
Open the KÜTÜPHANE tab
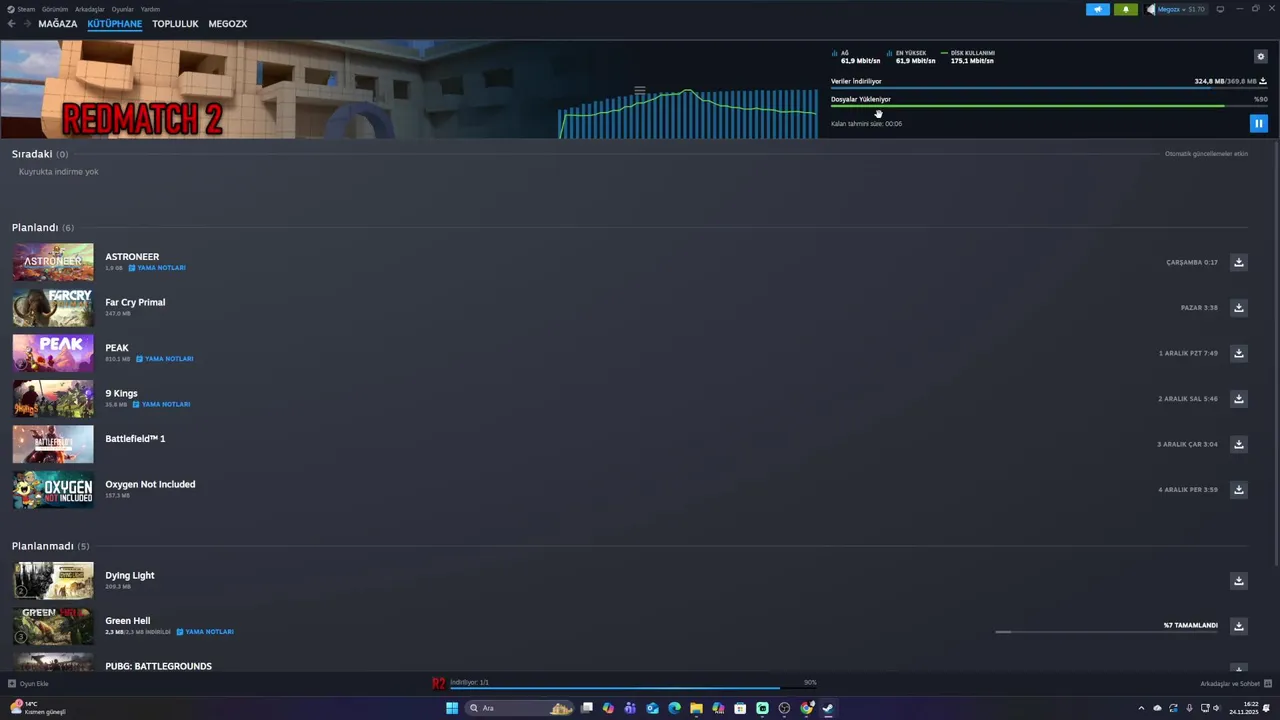[x=115, y=24]
